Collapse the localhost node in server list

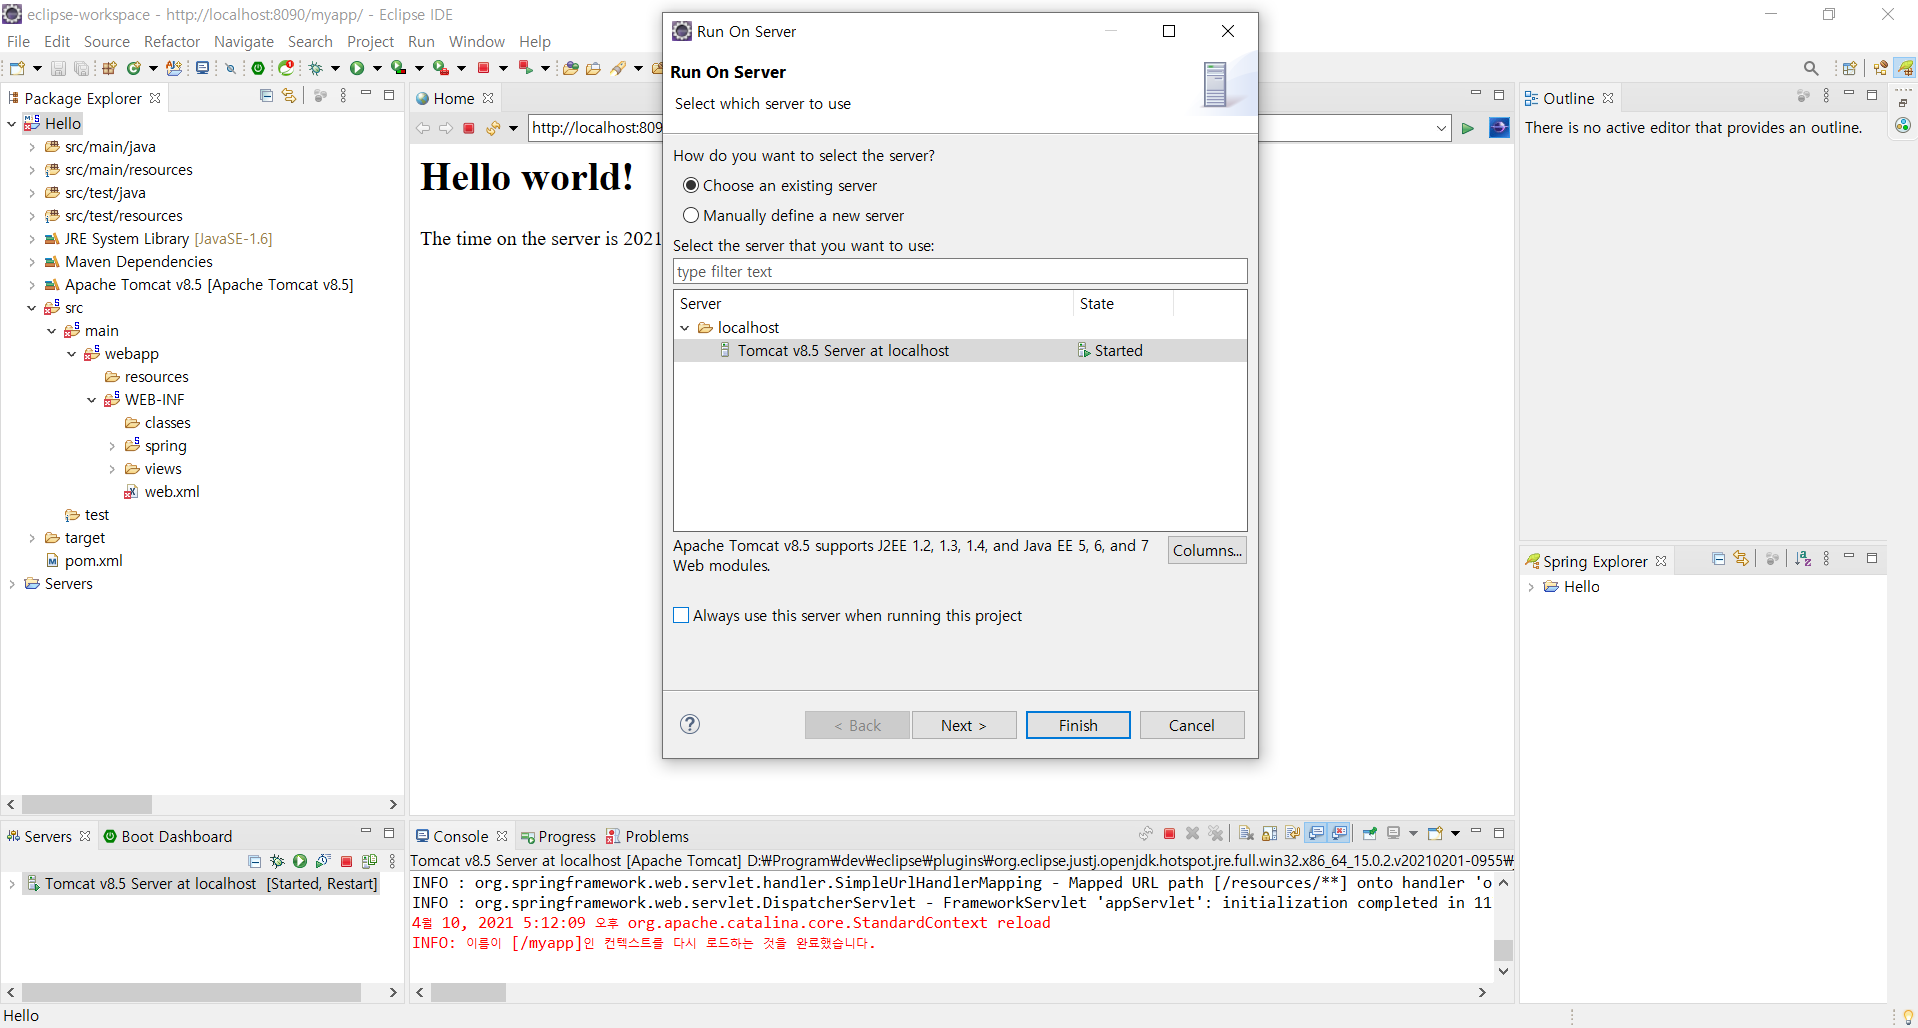(x=685, y=328)
